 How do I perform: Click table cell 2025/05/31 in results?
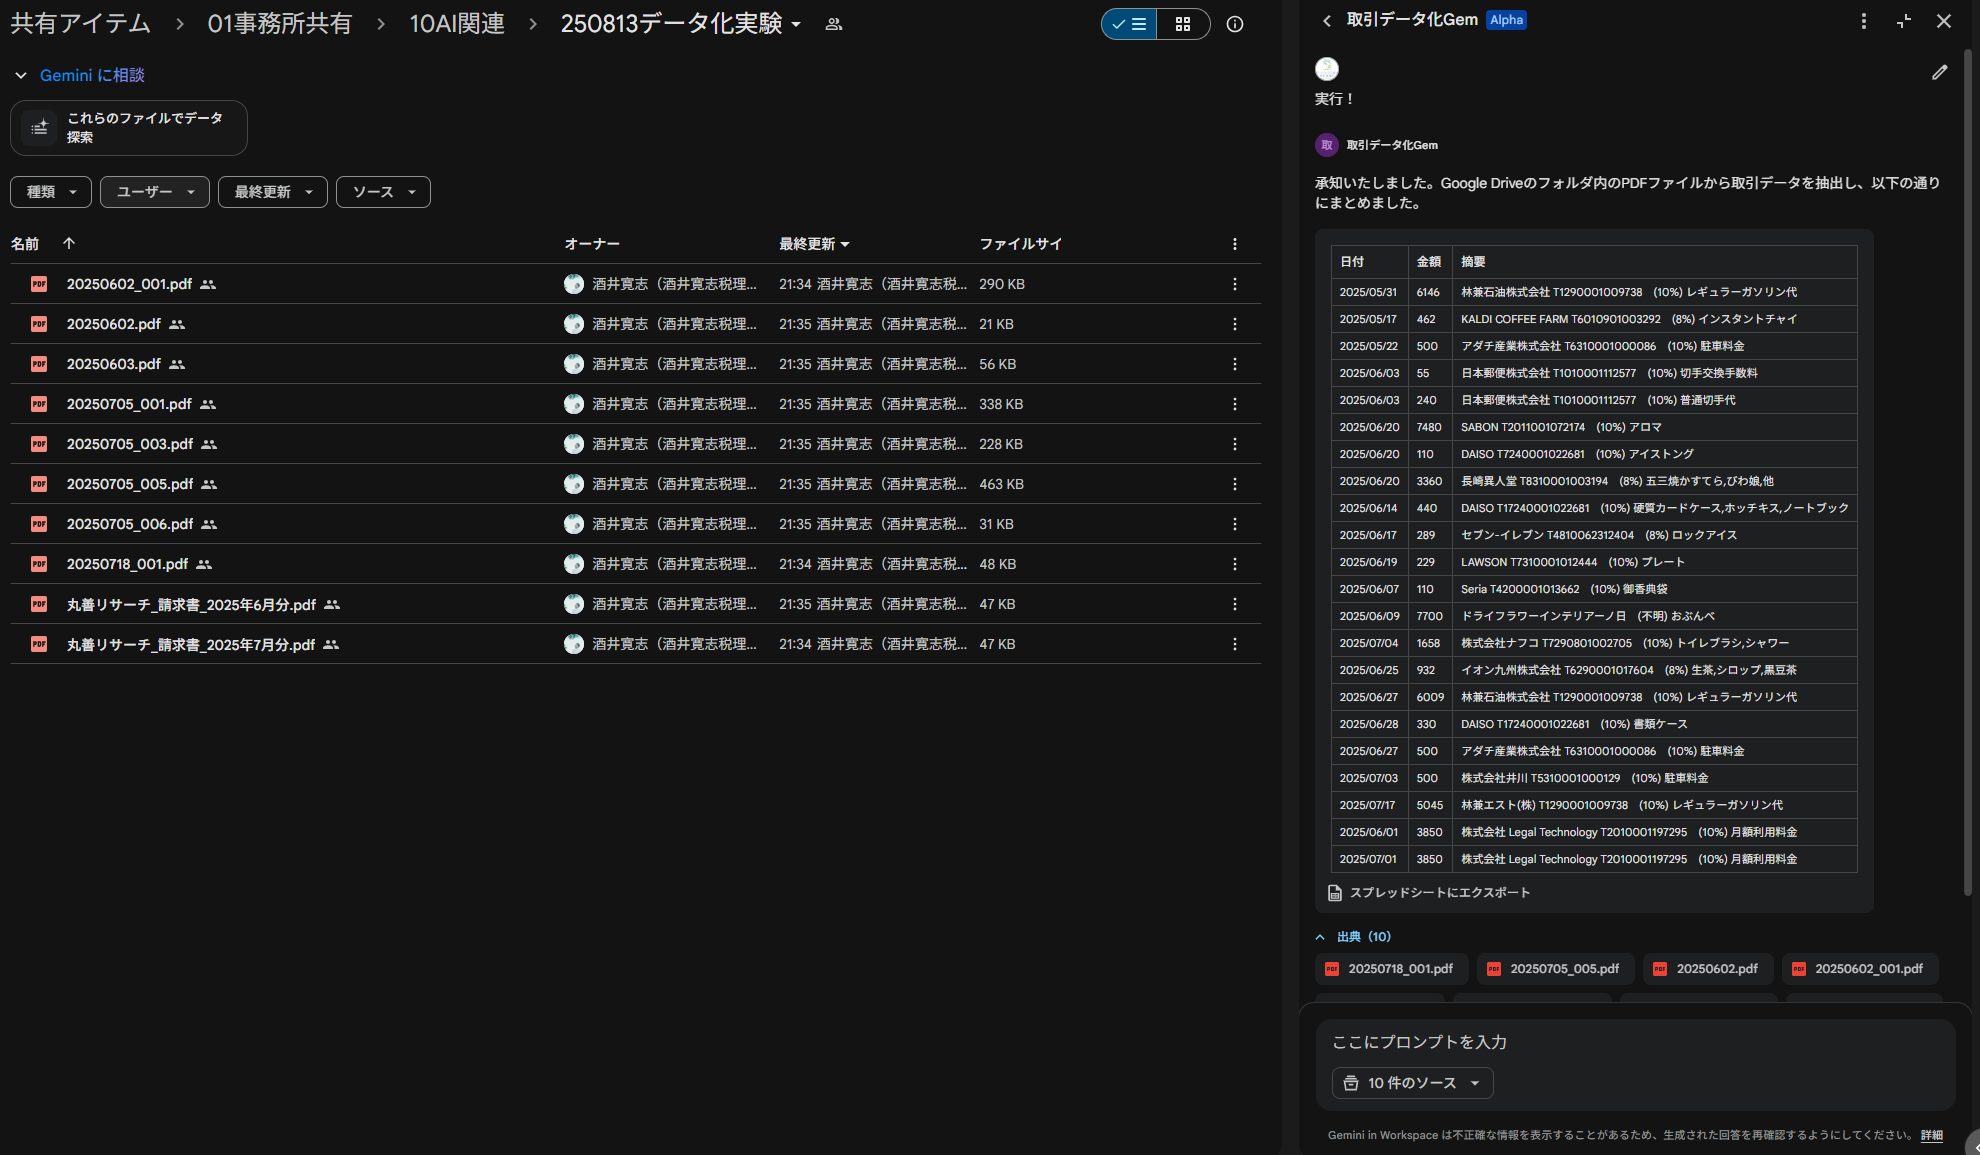(1369, 292)
